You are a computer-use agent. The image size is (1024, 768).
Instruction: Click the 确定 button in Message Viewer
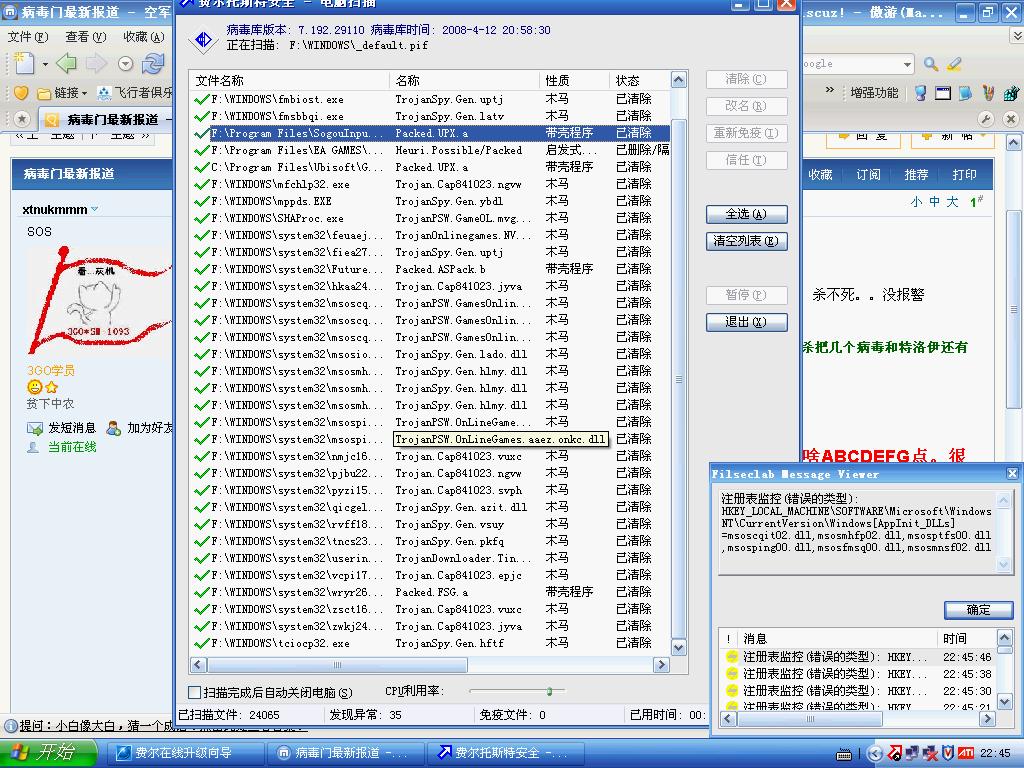click(x=978, y=610)
